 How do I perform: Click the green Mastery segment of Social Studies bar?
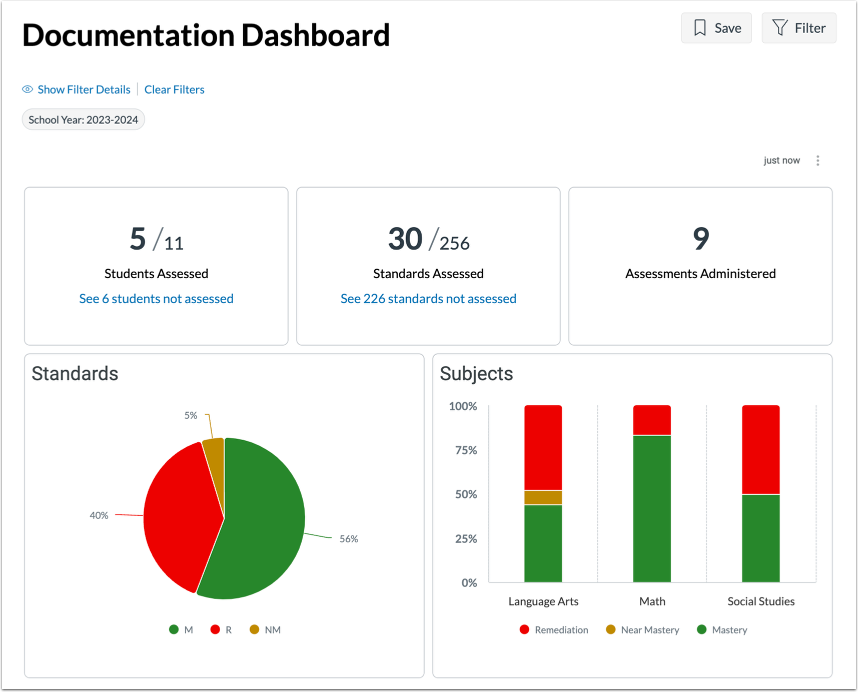pos(761,538)
